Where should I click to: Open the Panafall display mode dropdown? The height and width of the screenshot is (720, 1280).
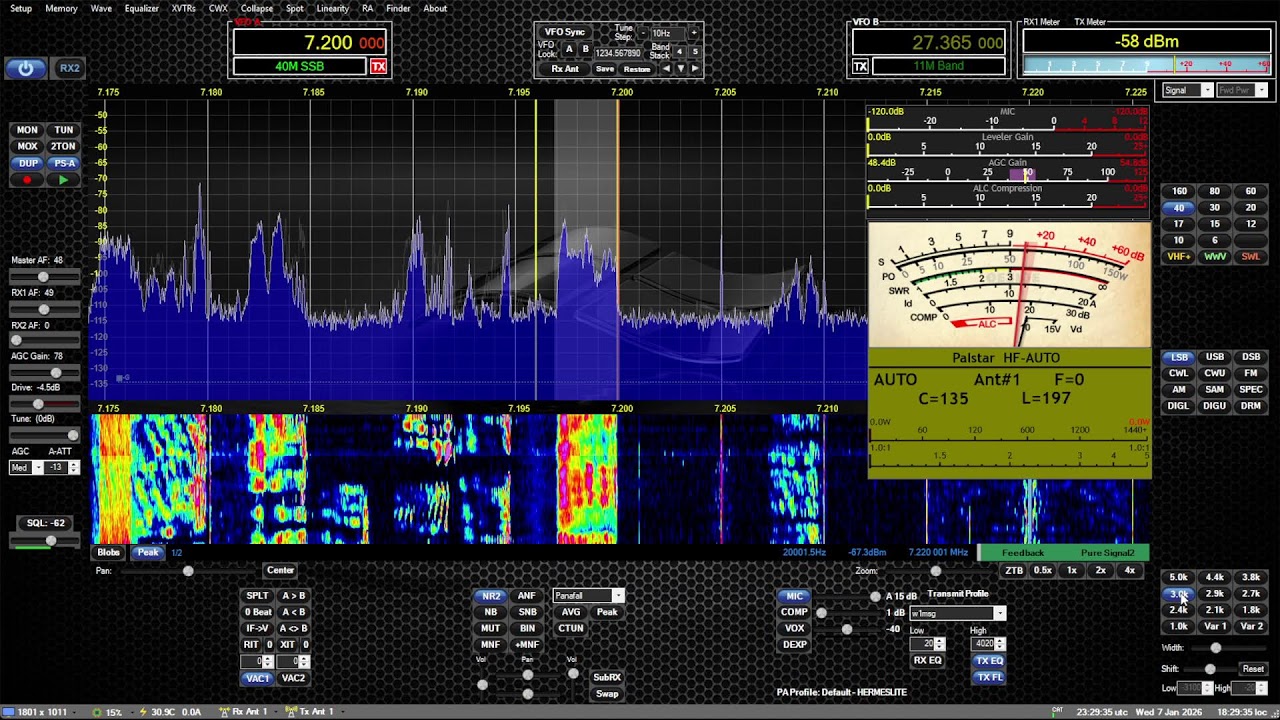tap(589, 596)
